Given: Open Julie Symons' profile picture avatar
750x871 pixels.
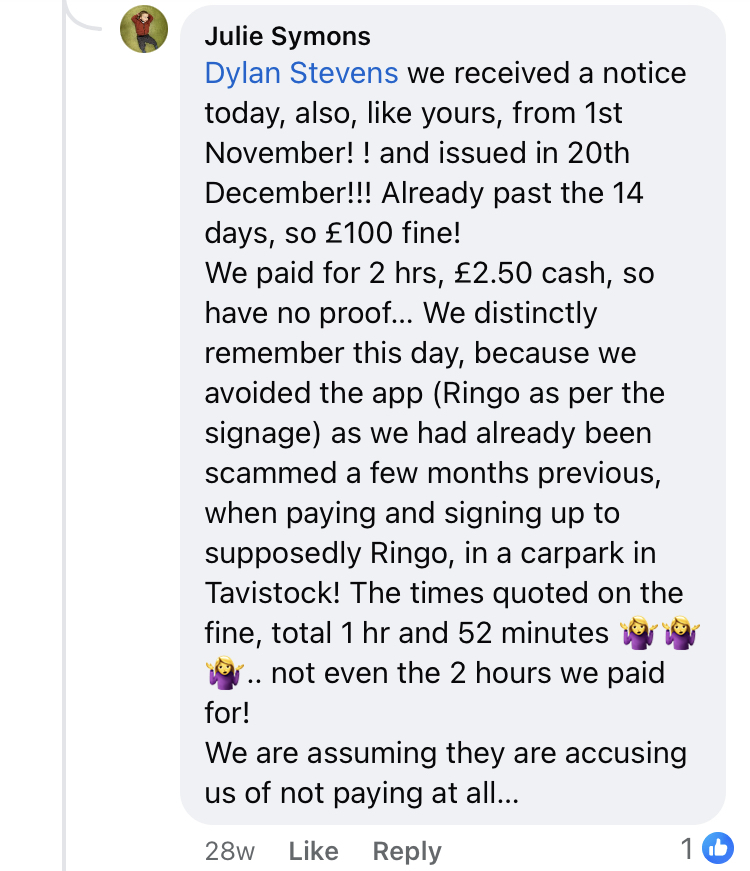Looking at the screenshot, I should point(144,29).
